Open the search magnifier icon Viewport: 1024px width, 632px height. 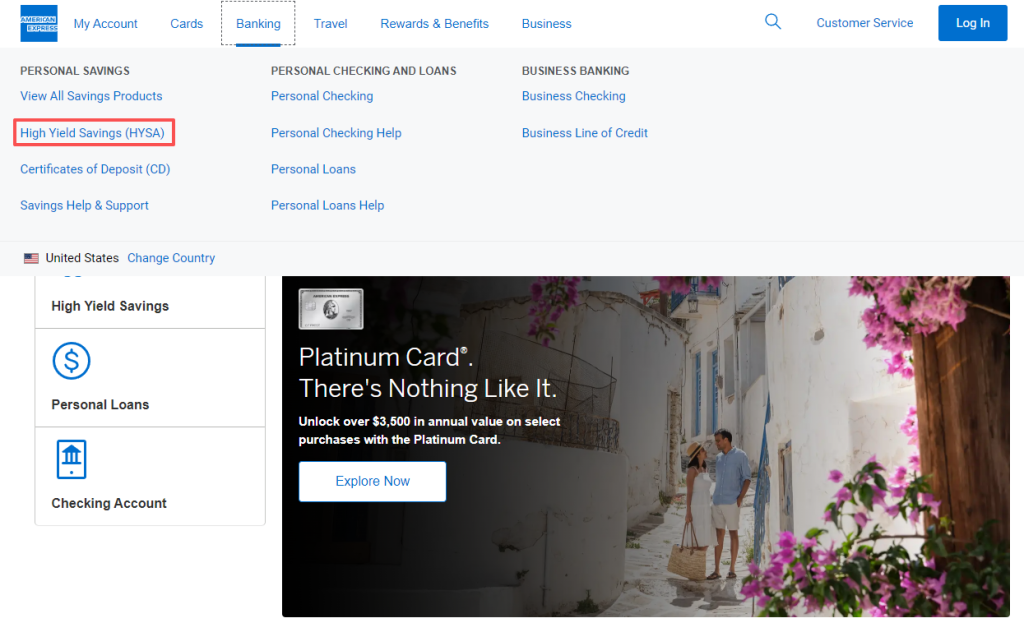(x=773, y=22)
